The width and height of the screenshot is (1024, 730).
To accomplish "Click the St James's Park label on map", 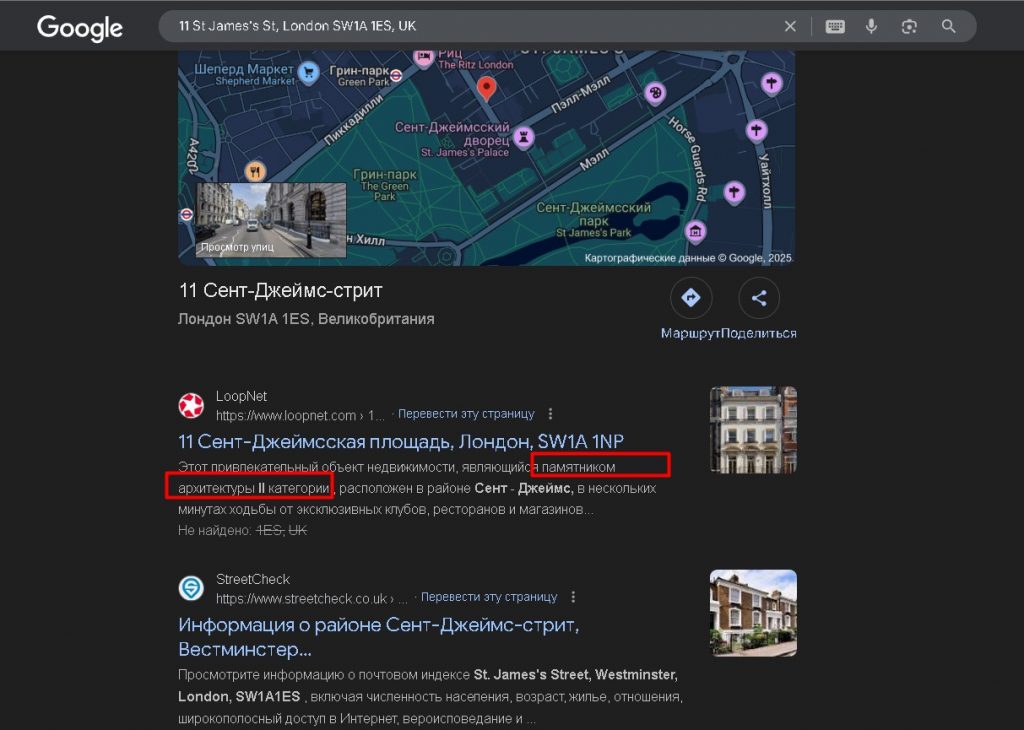I will pyautogui.click(x=594, y=219).
